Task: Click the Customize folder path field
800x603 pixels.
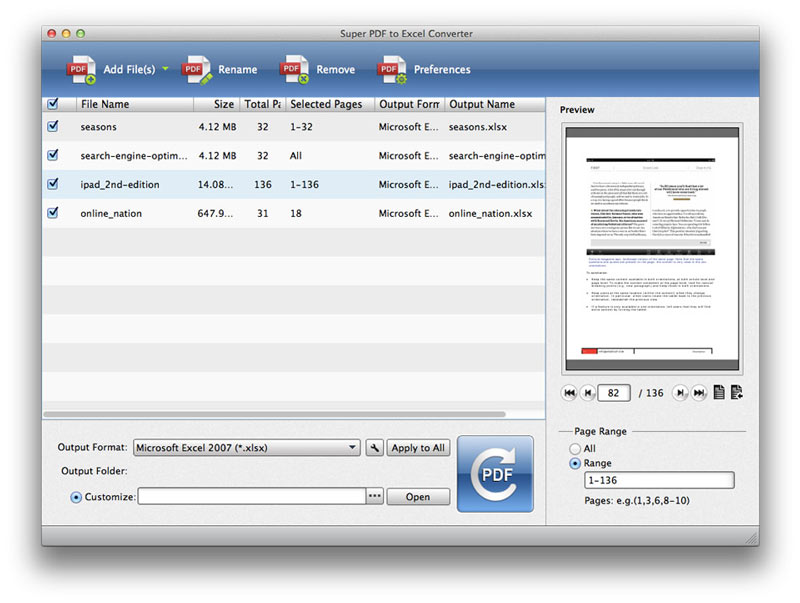Action: point(252,496)
